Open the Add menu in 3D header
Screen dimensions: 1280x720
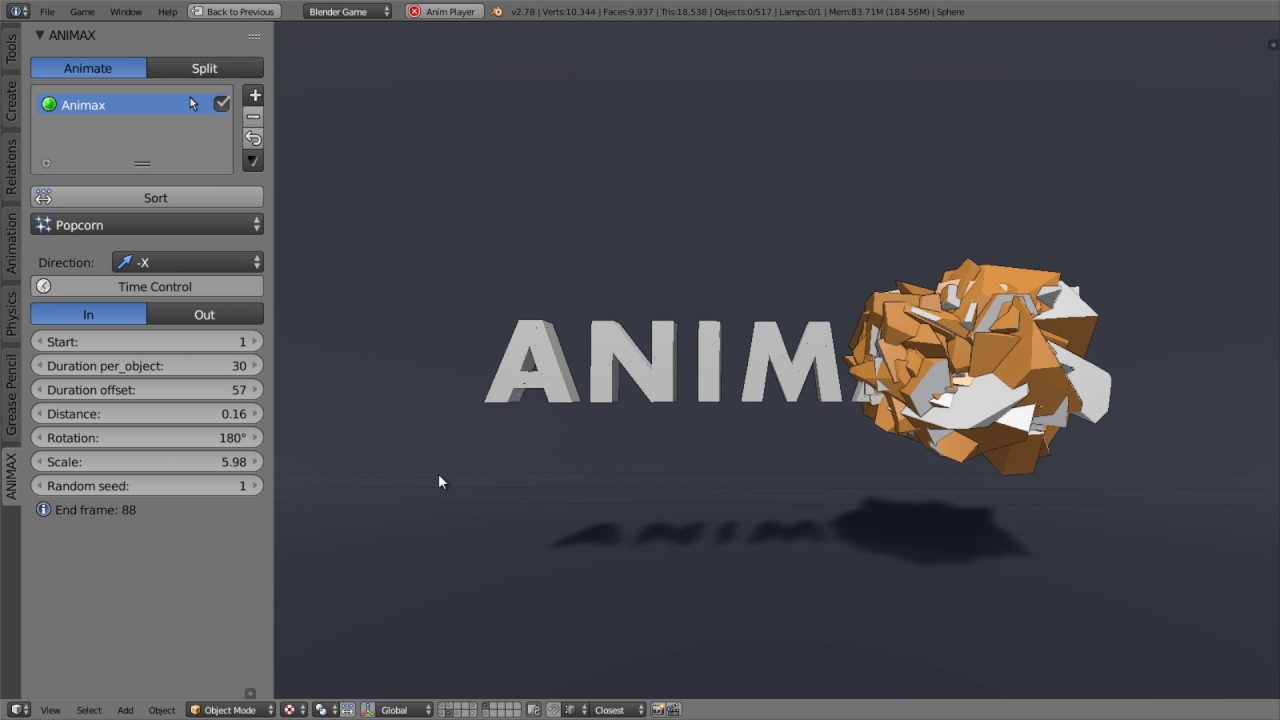[125, 710]
